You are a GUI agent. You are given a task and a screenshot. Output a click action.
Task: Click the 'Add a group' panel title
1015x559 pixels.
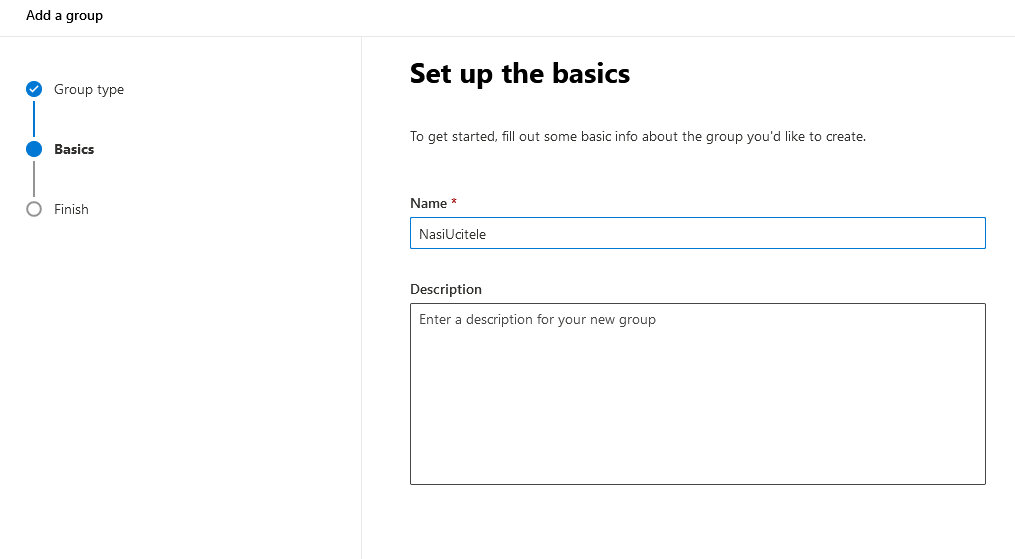[64, 16]
